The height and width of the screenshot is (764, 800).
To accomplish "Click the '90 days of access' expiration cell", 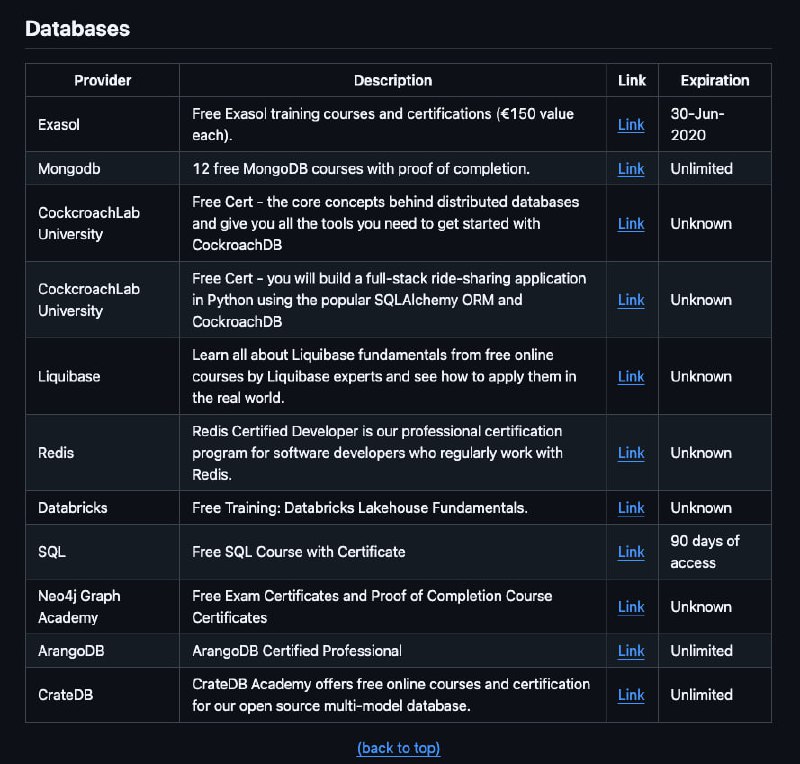I will [705, 552].
